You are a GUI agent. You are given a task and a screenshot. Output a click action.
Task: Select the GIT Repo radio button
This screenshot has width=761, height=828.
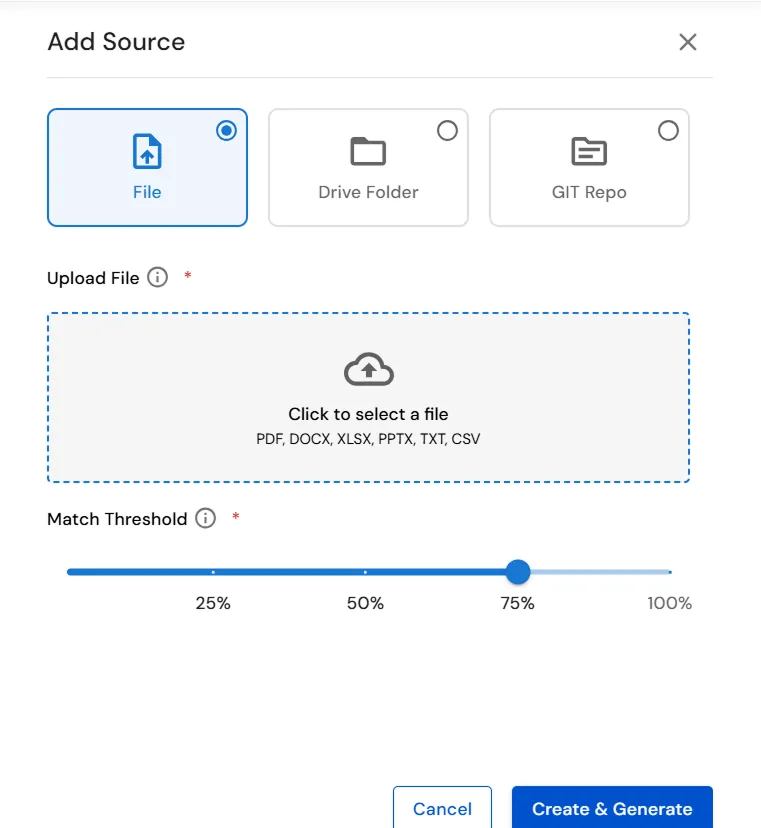(x=668, y=130)
